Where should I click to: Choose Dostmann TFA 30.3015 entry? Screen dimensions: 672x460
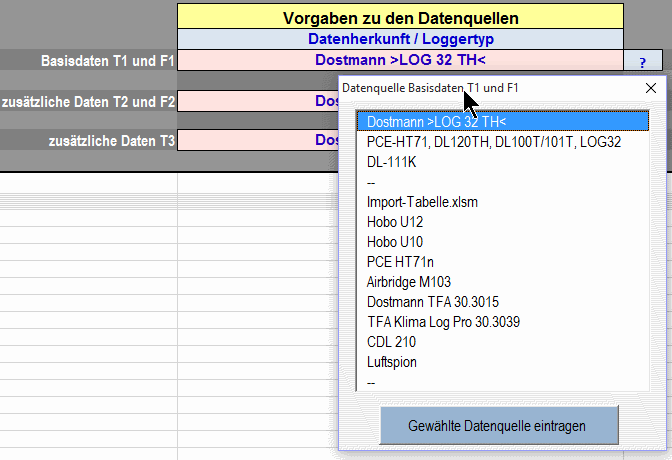click(x=503, y=302)
